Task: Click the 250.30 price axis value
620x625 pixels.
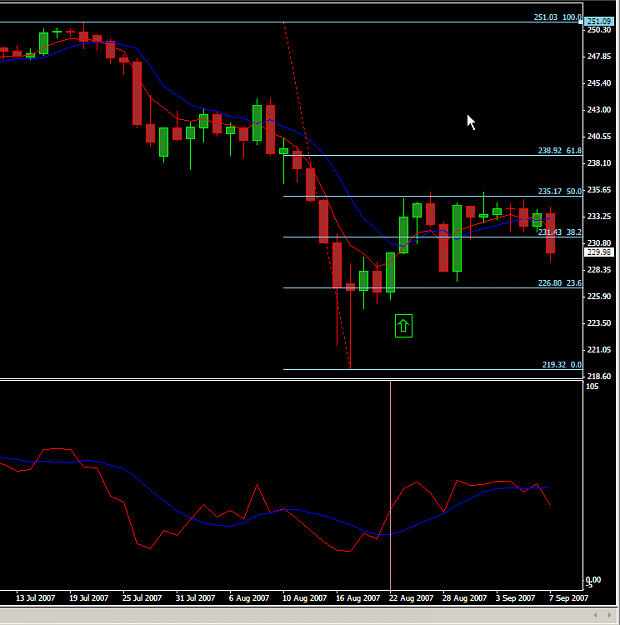Action: point(599,30)
